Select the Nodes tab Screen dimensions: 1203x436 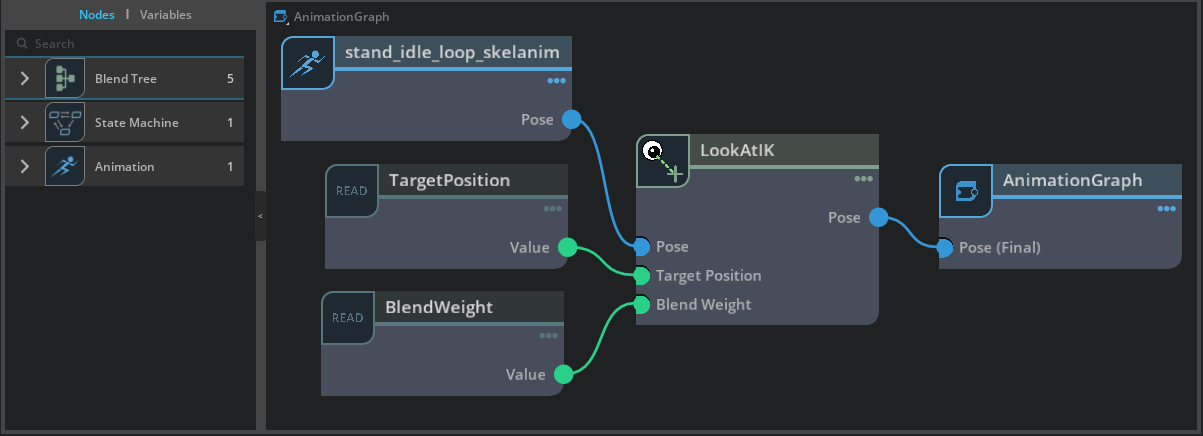(x=97, y=15)
